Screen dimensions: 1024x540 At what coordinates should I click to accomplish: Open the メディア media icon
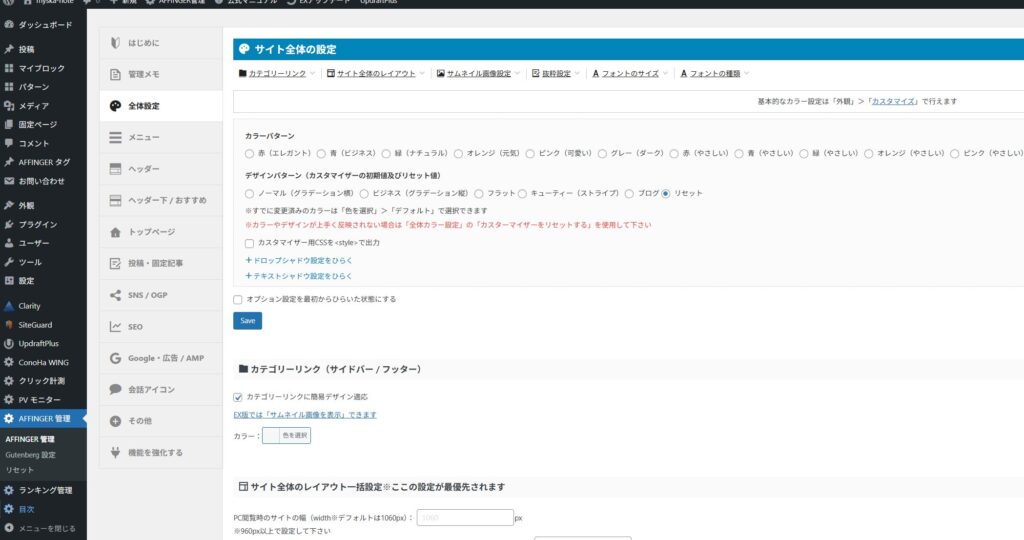(8, 105)
